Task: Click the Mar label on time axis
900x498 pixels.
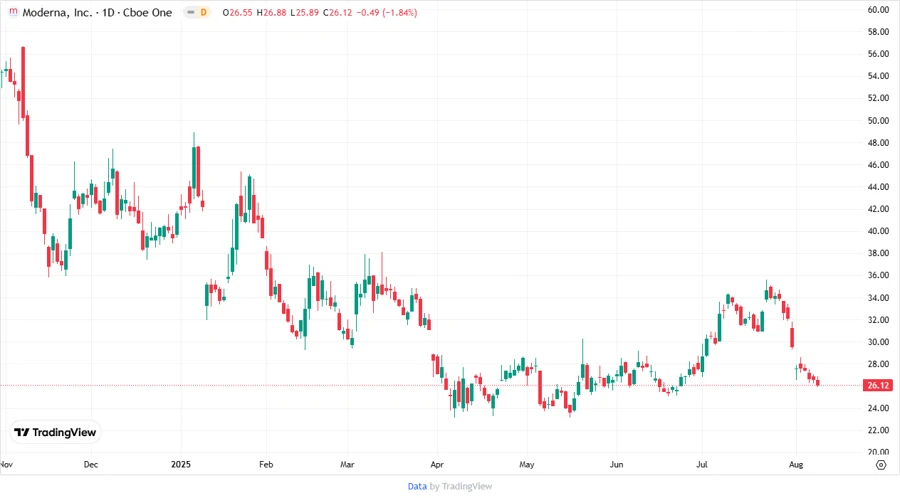Action: (347, 464)
